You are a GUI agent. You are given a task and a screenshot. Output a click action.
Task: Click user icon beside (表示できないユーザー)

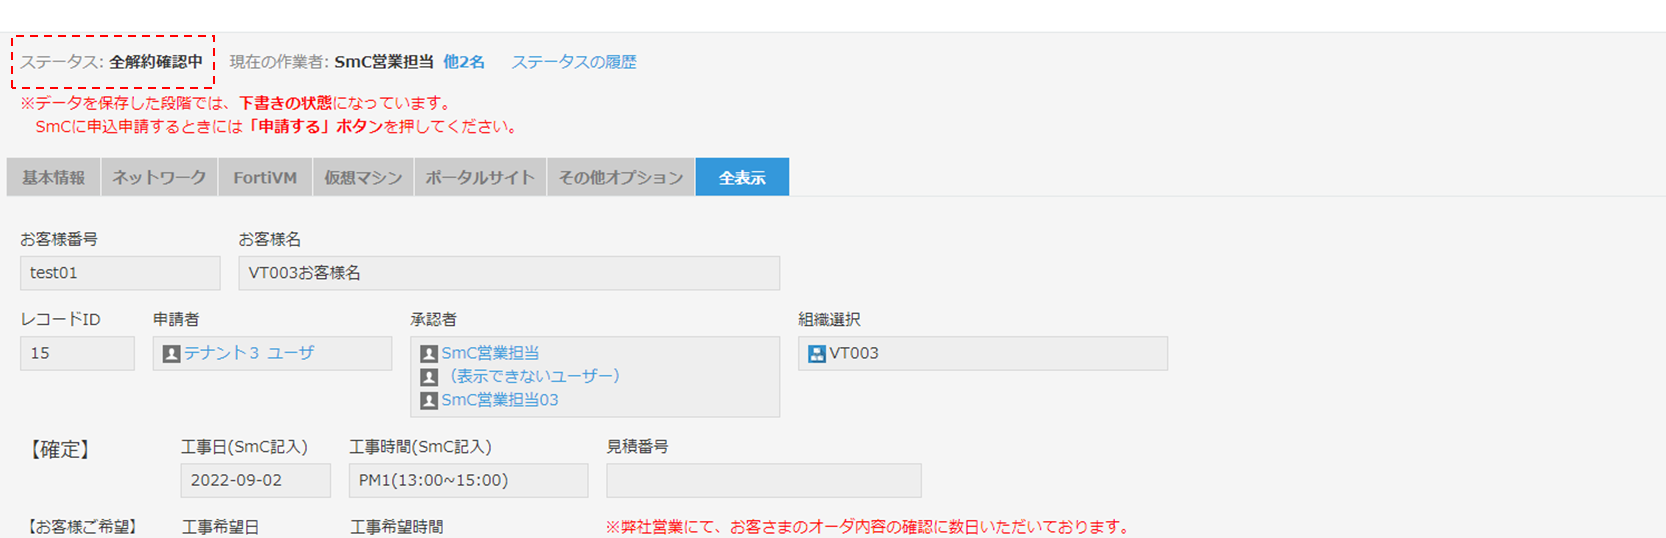tap(429, 377)
